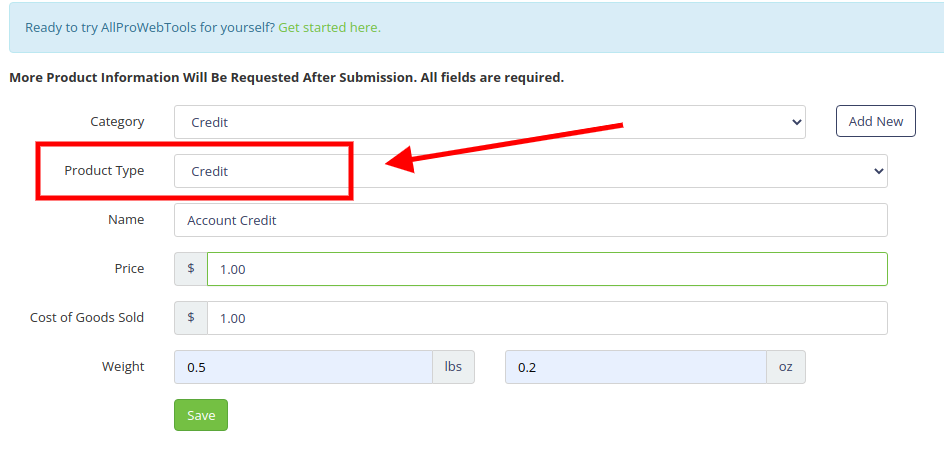Screen dimensions: 944x454
Task: Click the dollar sign beside Price
Action: click(191, 269)
